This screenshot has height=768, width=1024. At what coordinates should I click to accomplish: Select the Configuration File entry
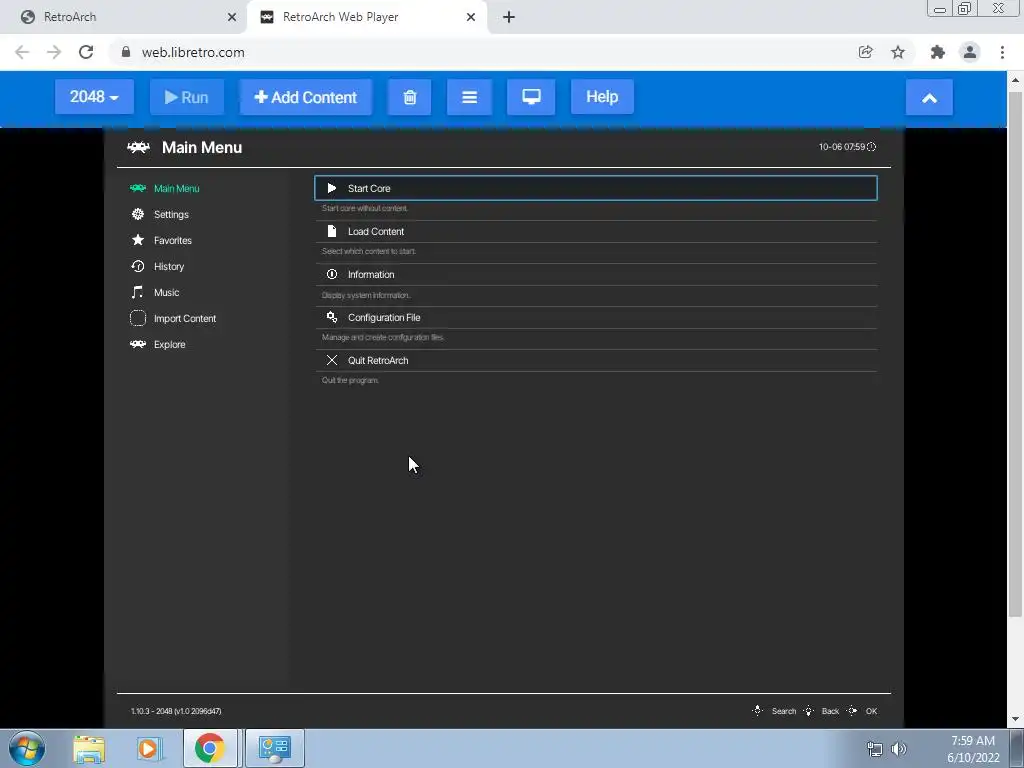tap(596, 317)
